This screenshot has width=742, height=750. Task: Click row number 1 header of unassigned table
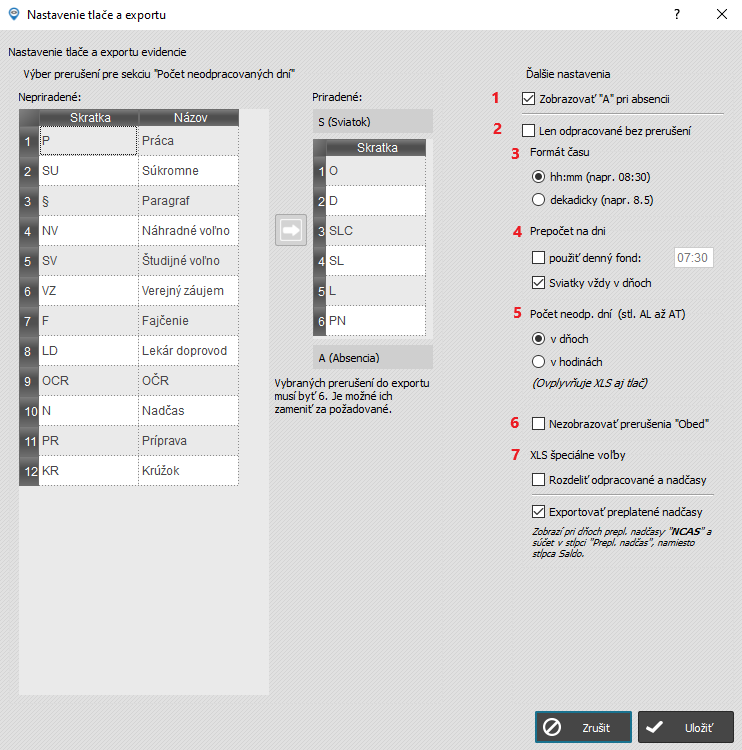29,141
